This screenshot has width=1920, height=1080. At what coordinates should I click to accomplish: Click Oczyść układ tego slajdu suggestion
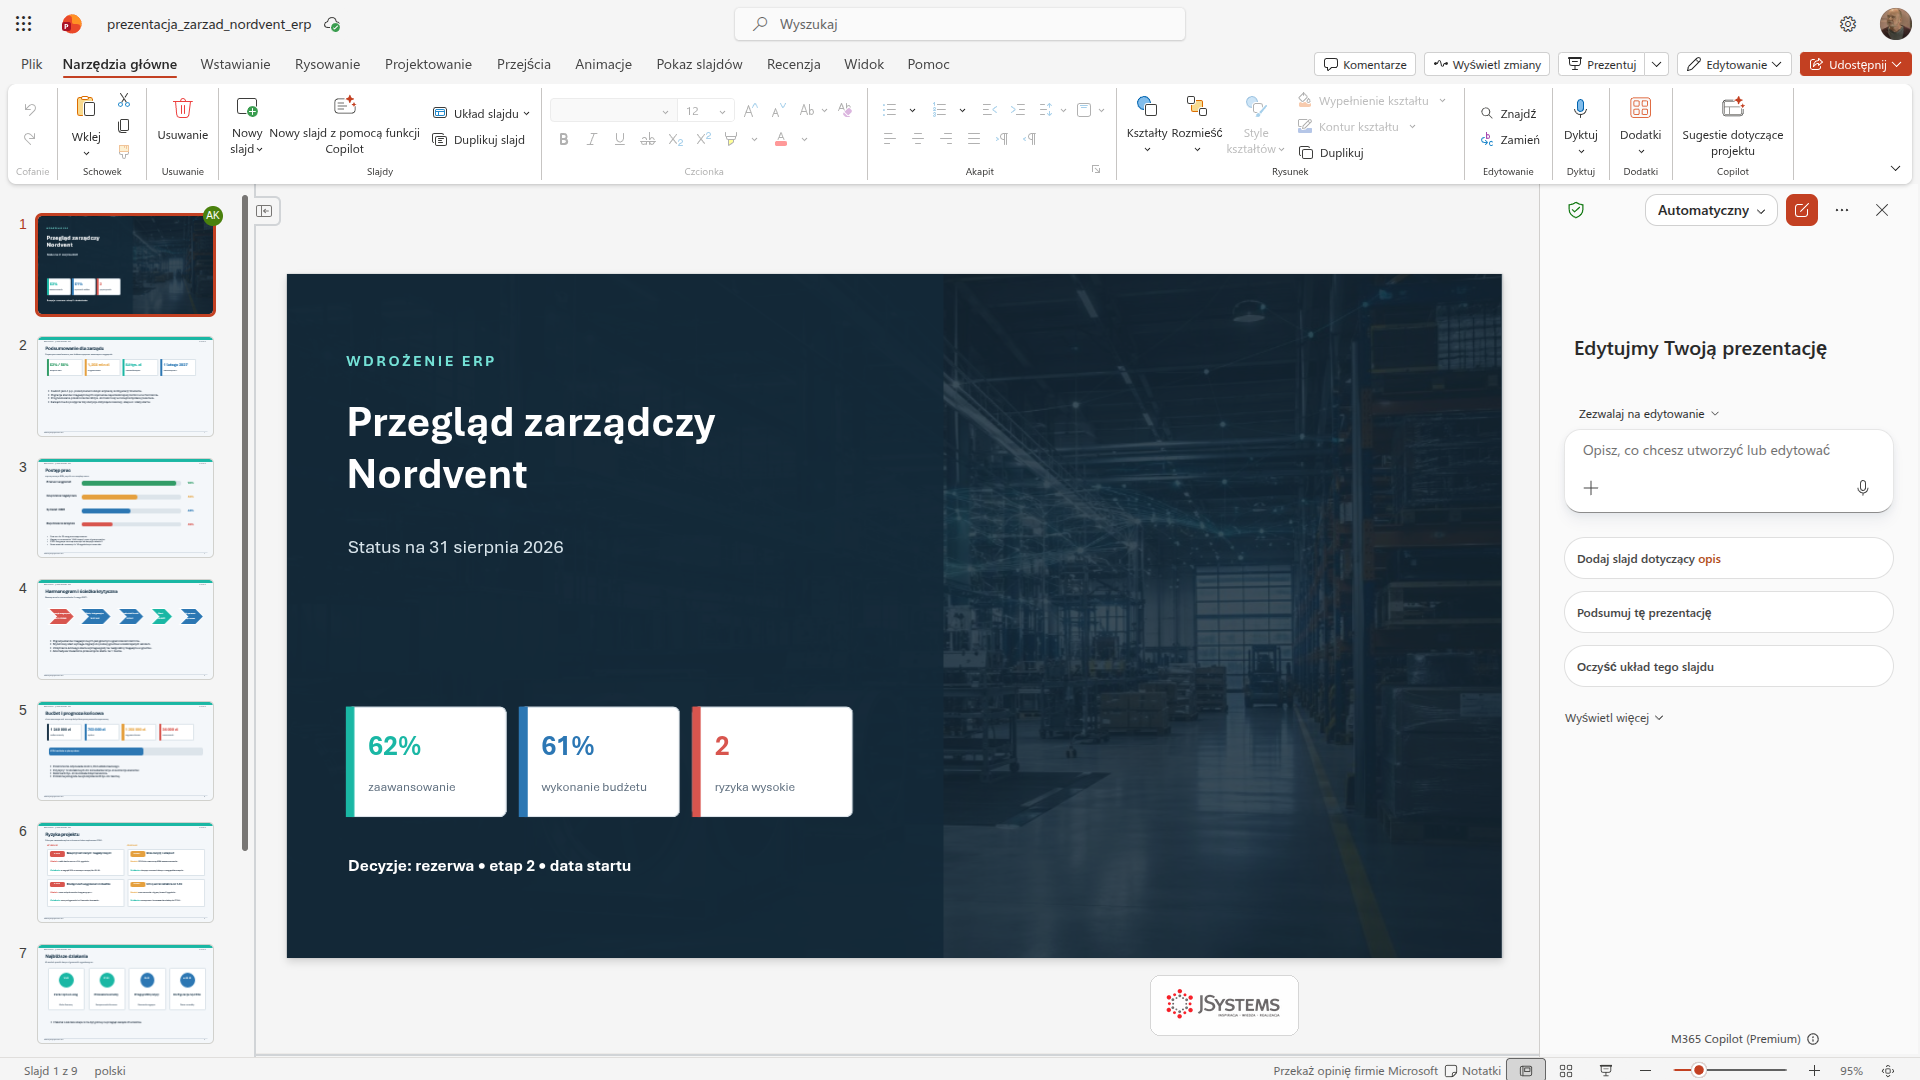(1728, 667)
